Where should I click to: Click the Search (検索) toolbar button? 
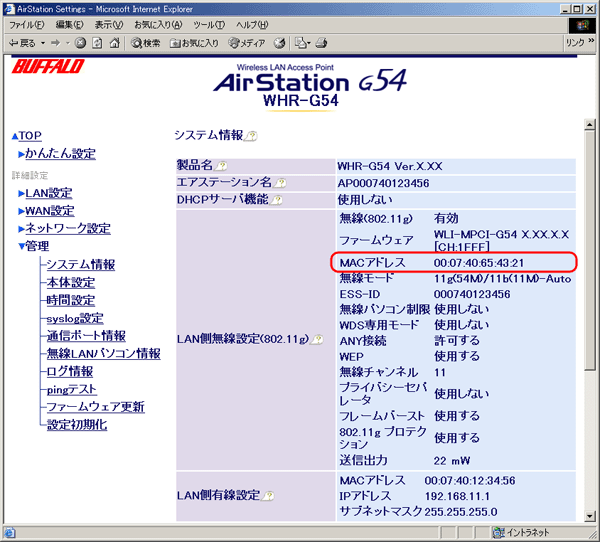point(145,43)
